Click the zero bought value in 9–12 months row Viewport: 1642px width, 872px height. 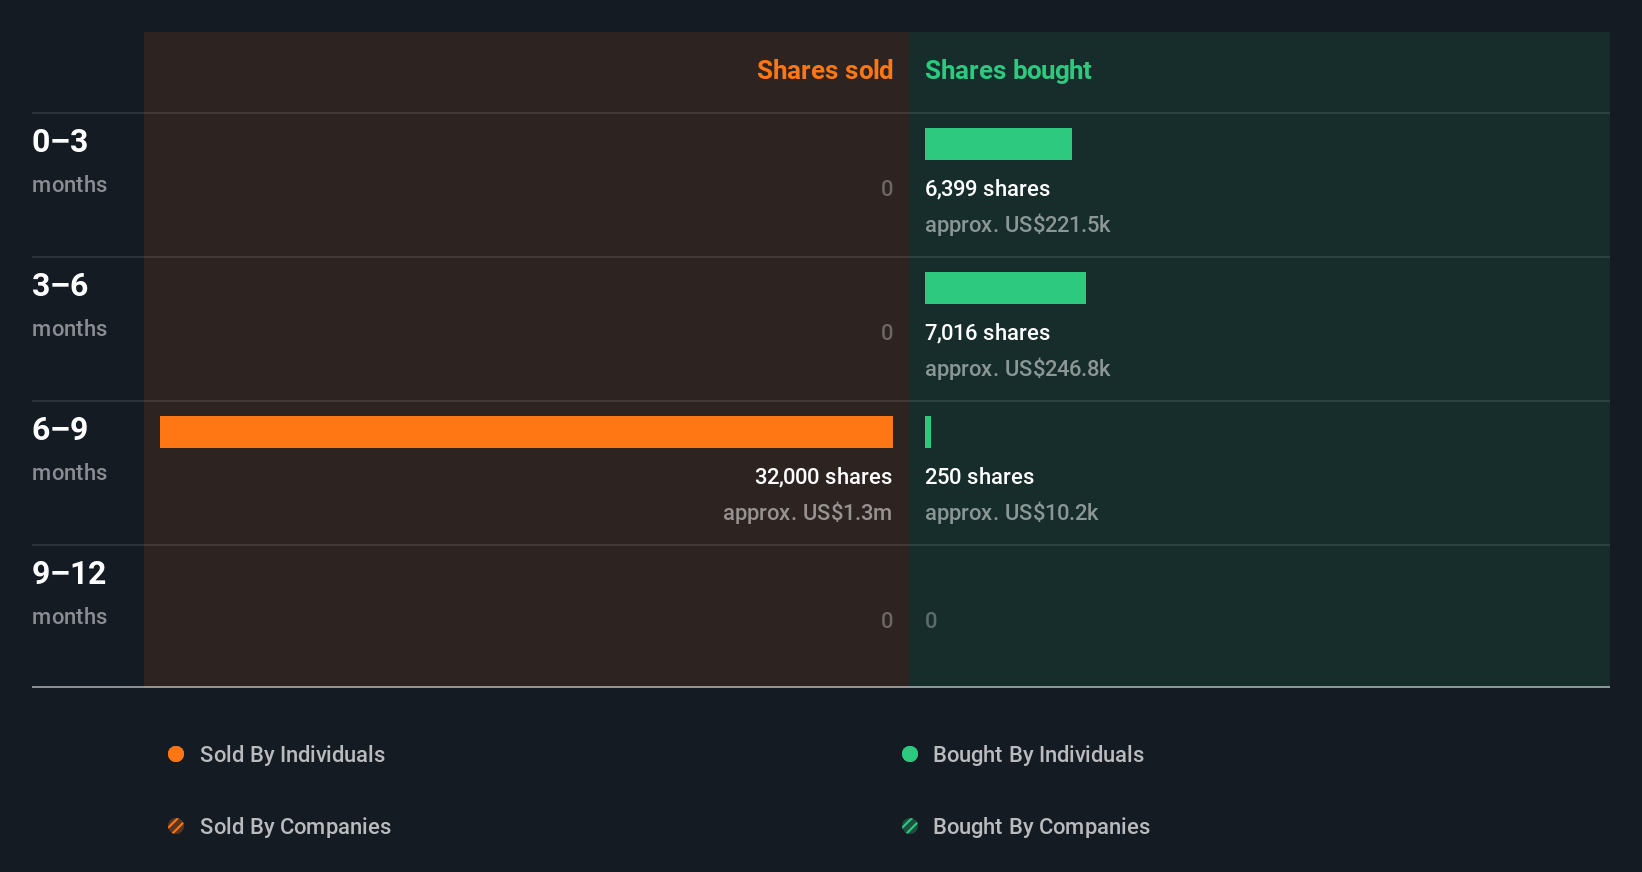tap(931, 621)
